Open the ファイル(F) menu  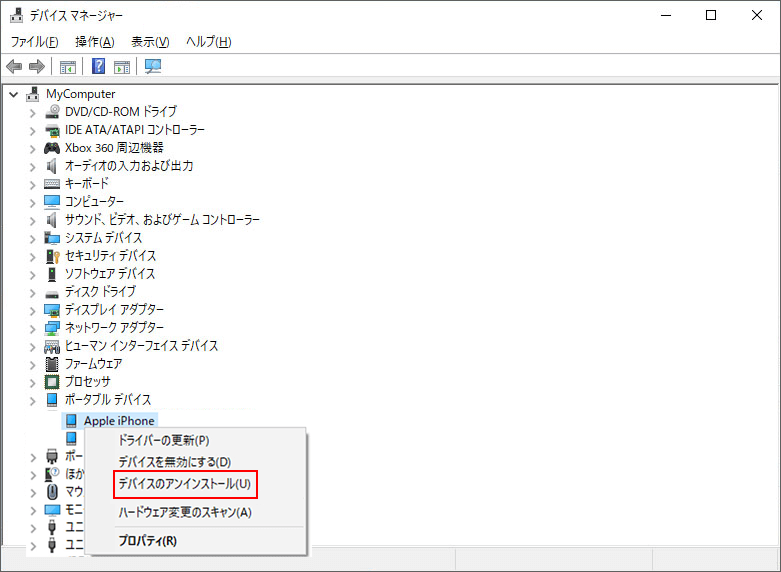(34, 41)
